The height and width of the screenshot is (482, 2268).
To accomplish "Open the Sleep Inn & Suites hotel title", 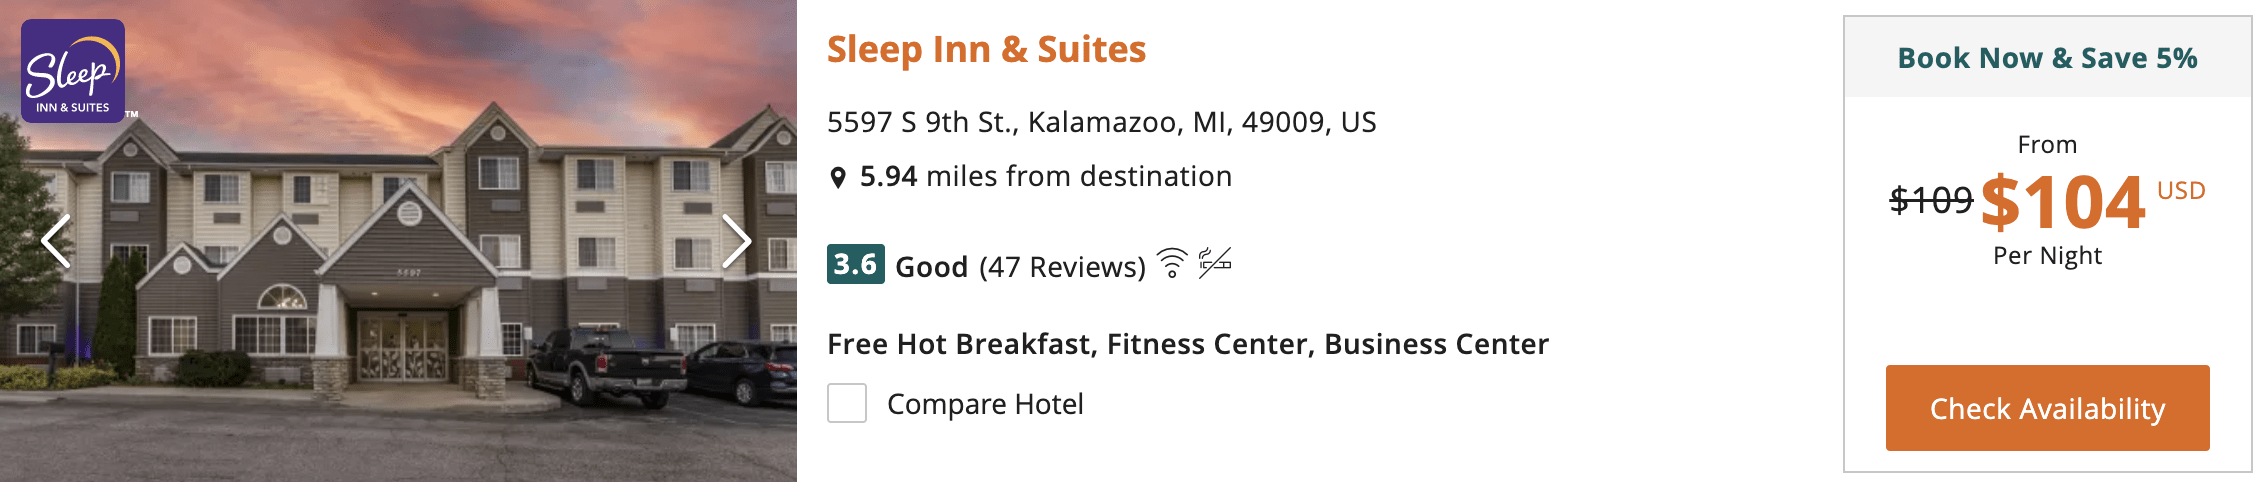I will tap(986, 49).
